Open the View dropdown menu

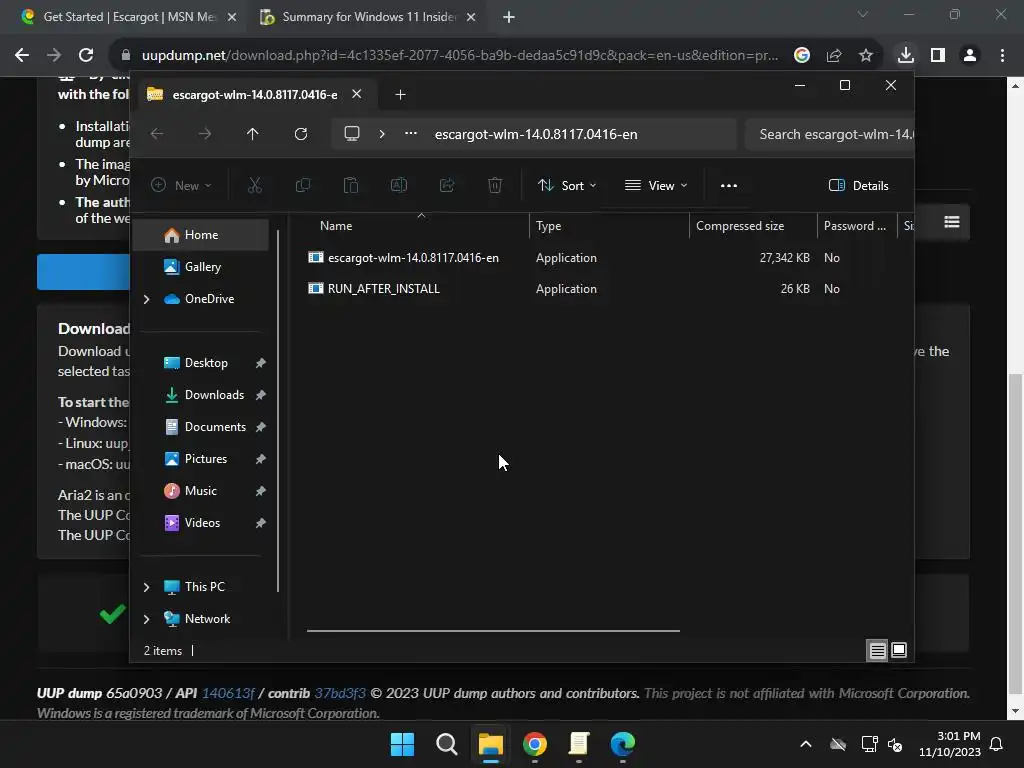pos(656,185)
